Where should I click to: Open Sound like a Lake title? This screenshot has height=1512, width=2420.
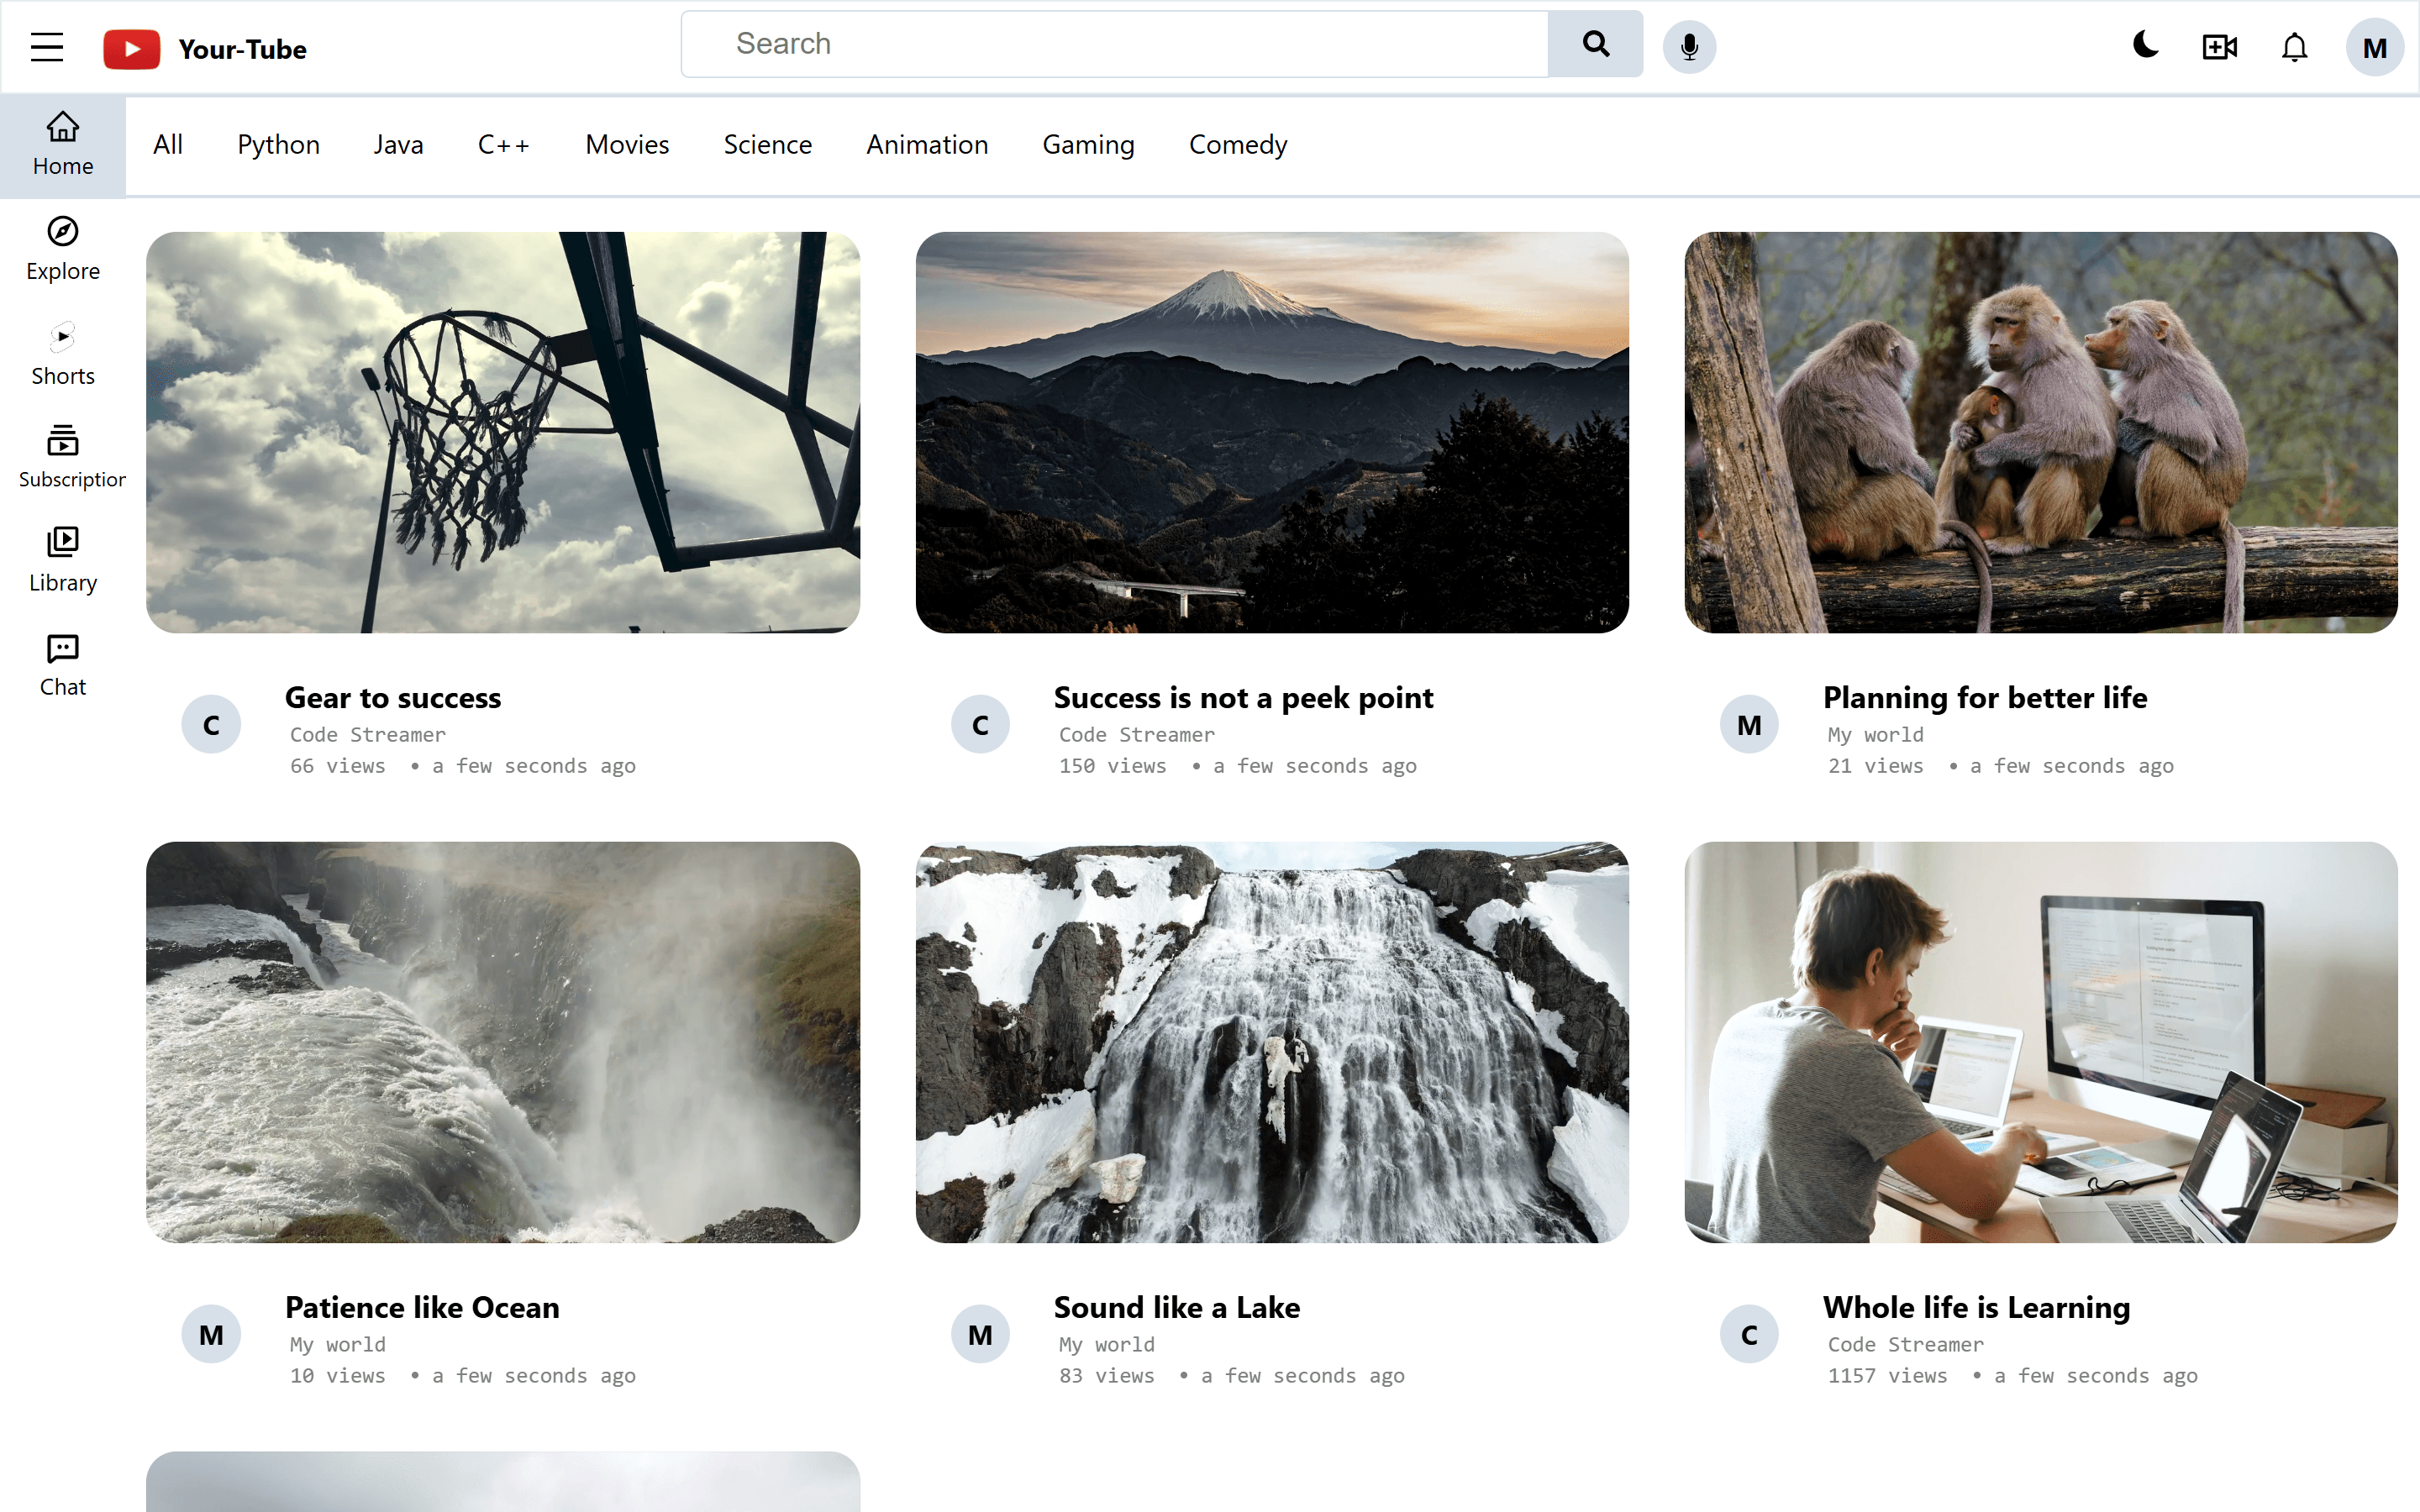point(1177,1308)
